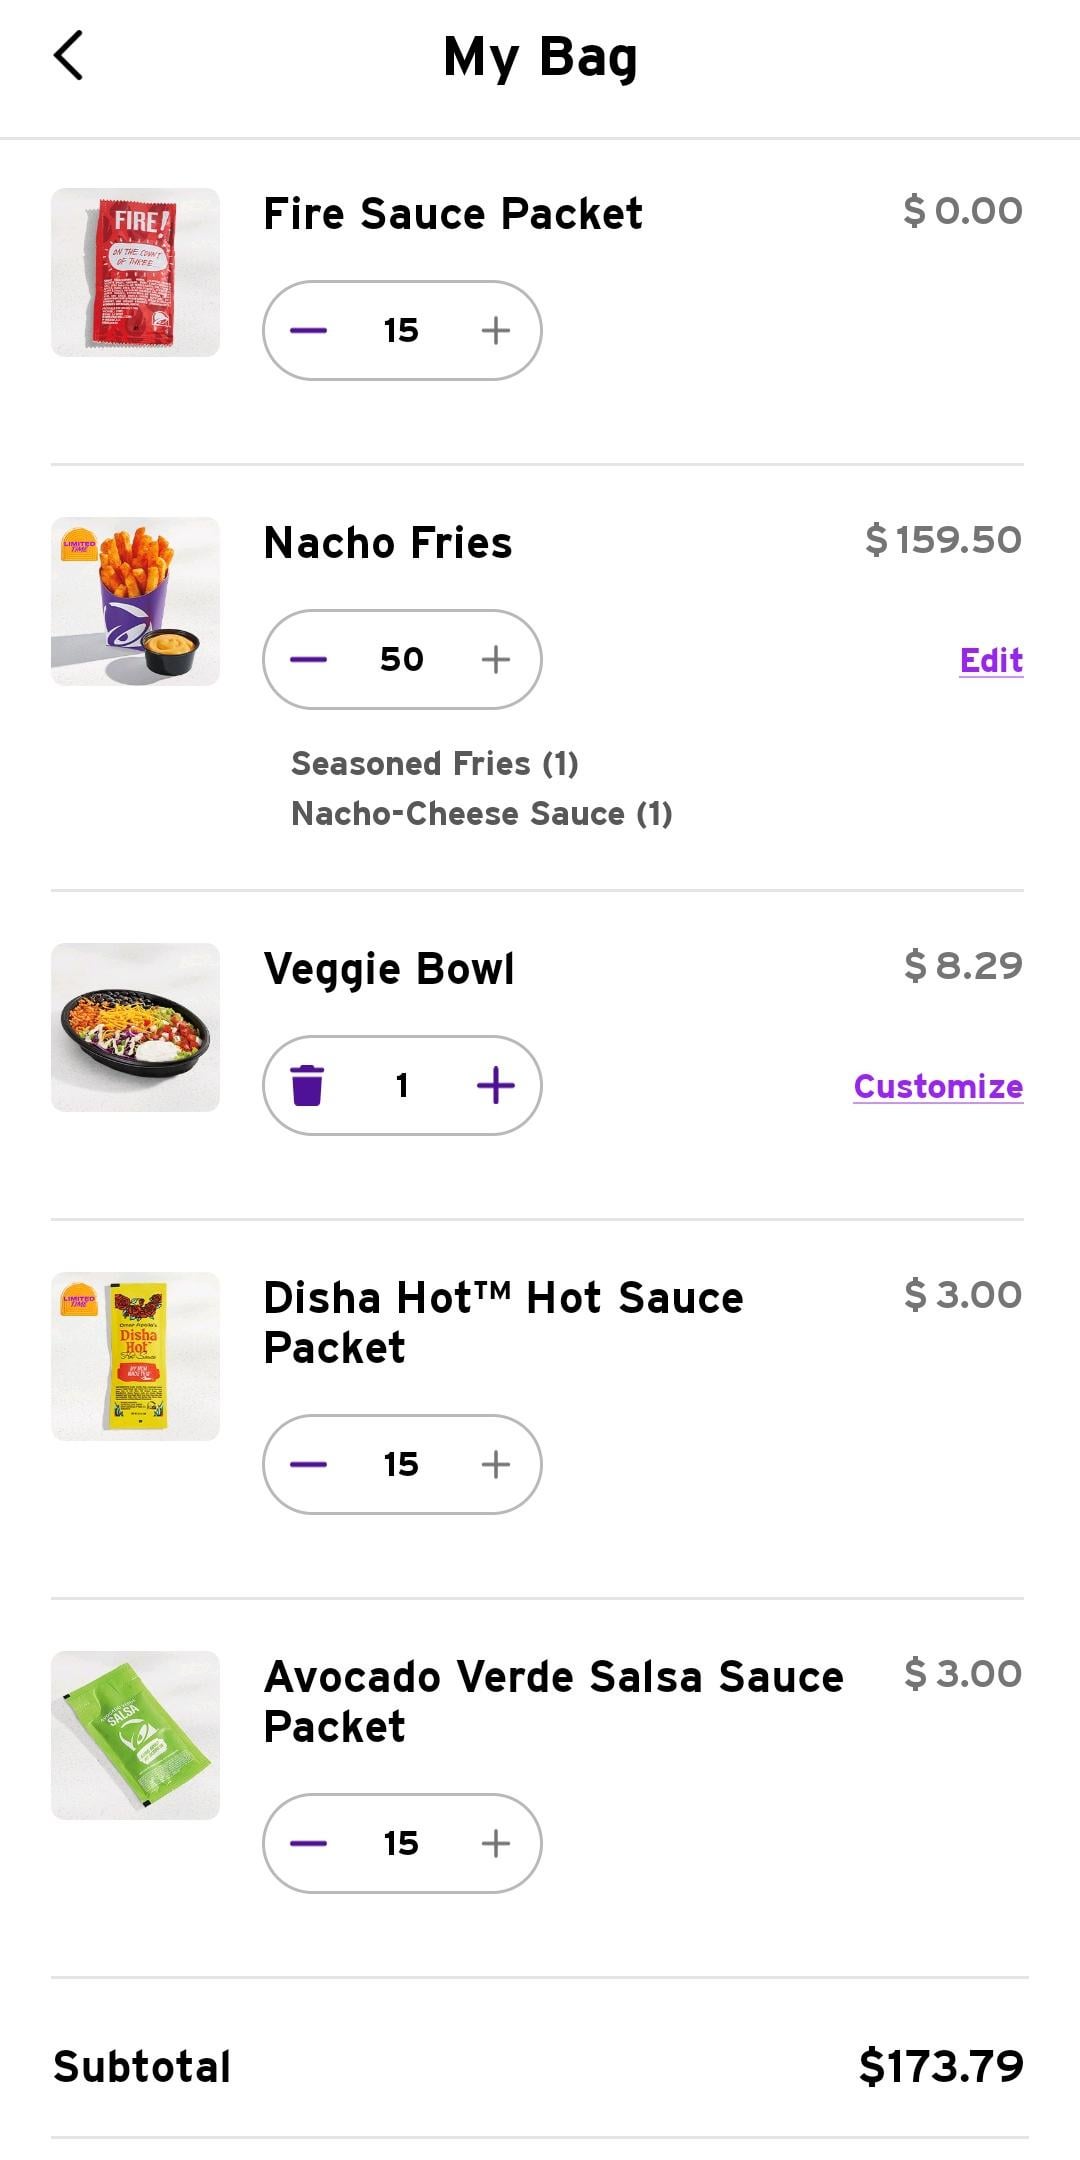Increase Disha Hot Sauce Packet quantity

pos(496,1465)
